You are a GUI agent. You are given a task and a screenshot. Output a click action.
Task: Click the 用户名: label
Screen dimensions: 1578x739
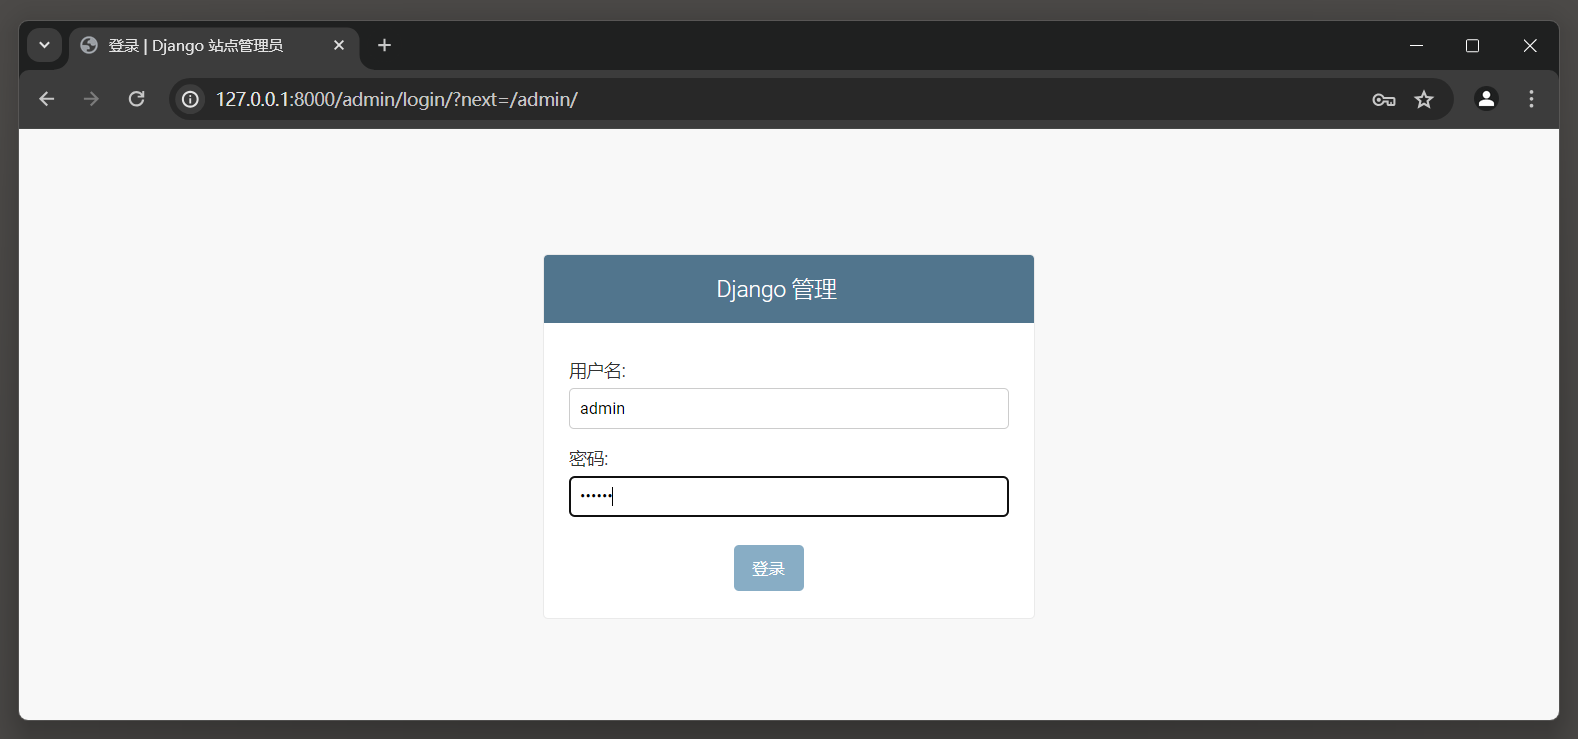(x=597, y=371)
